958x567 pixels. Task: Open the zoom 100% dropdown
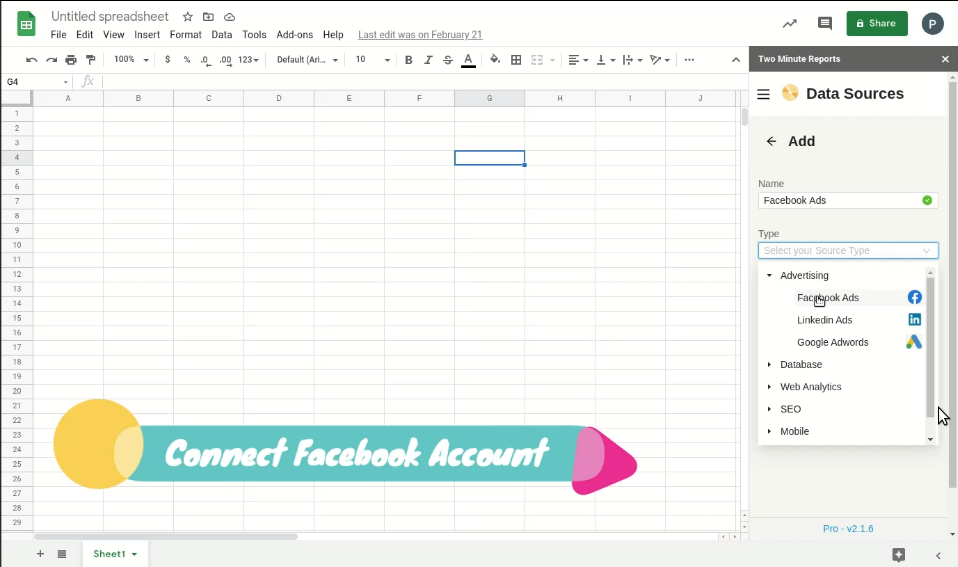pos(131,59)
